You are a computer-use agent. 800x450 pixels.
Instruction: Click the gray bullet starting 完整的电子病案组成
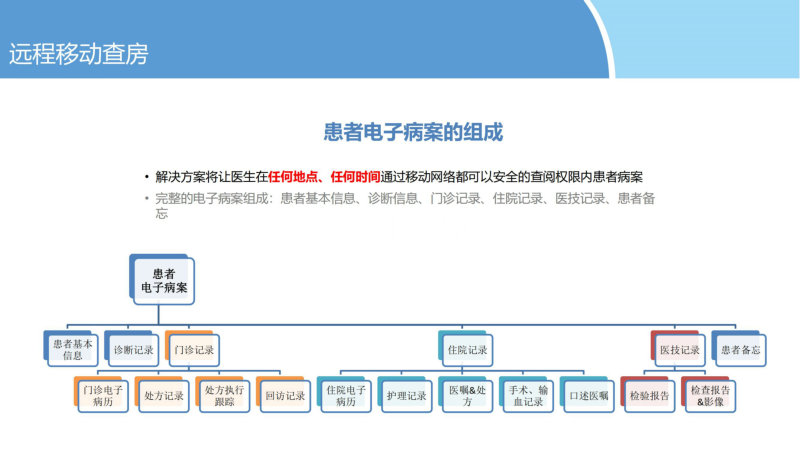405,206
